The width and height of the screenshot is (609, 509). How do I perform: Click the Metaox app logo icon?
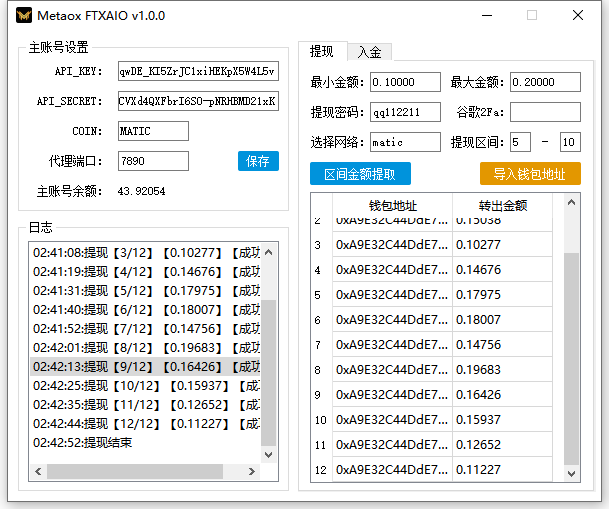pyautogui.click(x=20, y=16)
